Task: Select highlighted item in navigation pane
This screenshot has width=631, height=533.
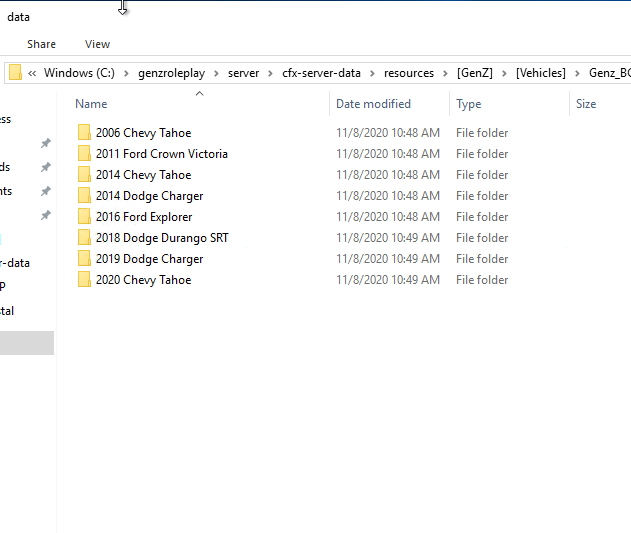Action: click(x=27, y=343)
